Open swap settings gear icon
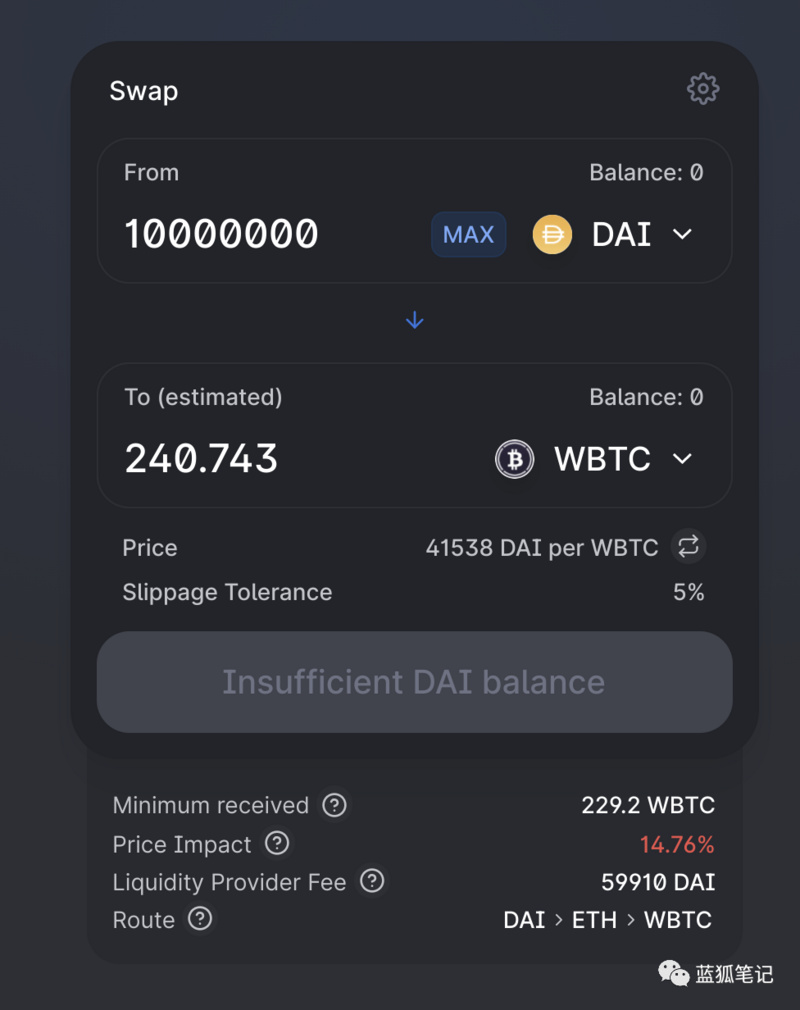The width and height of the screenshot is (800, 1010). point(703,89)
